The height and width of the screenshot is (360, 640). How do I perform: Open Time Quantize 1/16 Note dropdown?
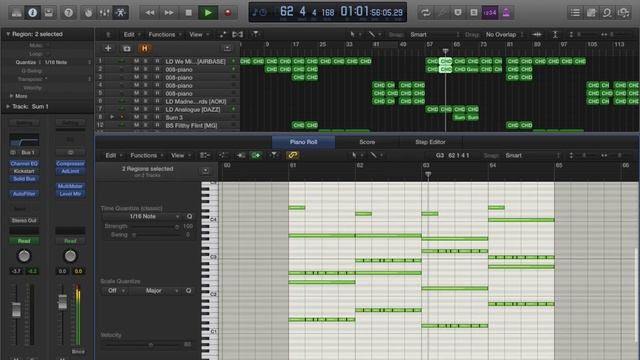coord(142,216)
